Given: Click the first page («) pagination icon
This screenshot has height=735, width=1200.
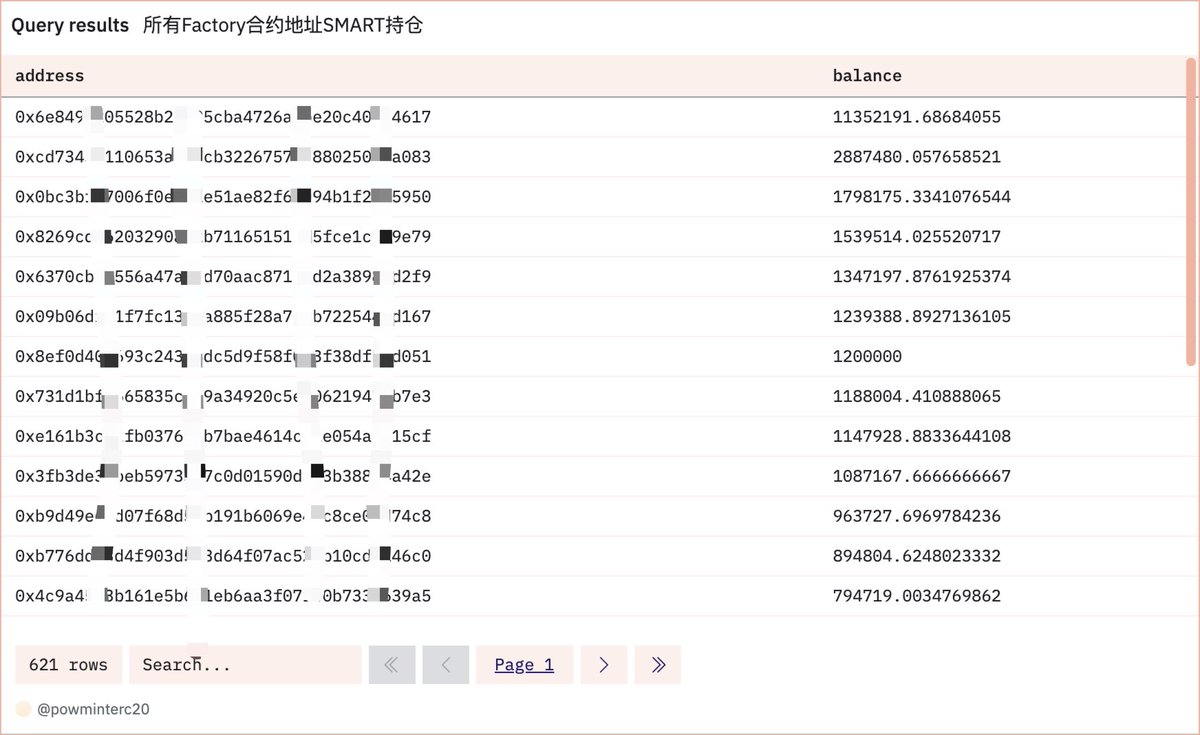Looking at the screenshot, I should coord(392,664).
